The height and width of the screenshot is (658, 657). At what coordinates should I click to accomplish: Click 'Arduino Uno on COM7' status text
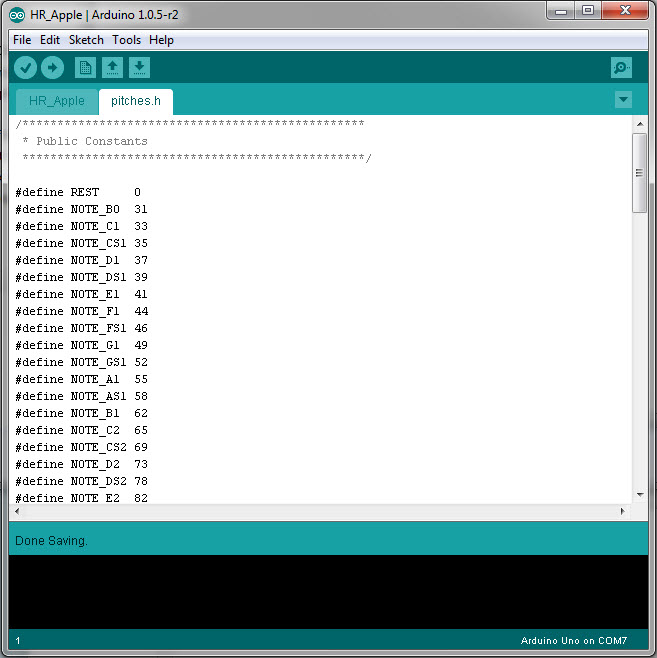[574, 641]
